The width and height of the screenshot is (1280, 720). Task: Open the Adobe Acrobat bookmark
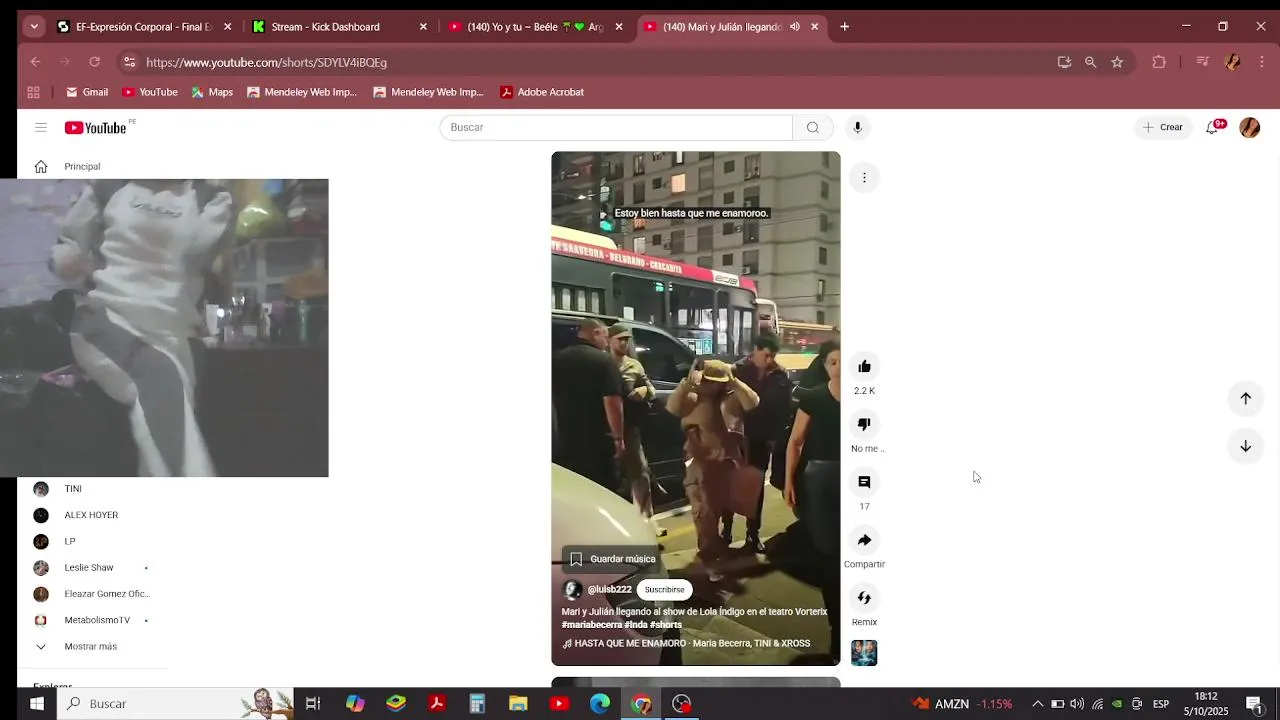pyautogui.click(x=541, y=92)
